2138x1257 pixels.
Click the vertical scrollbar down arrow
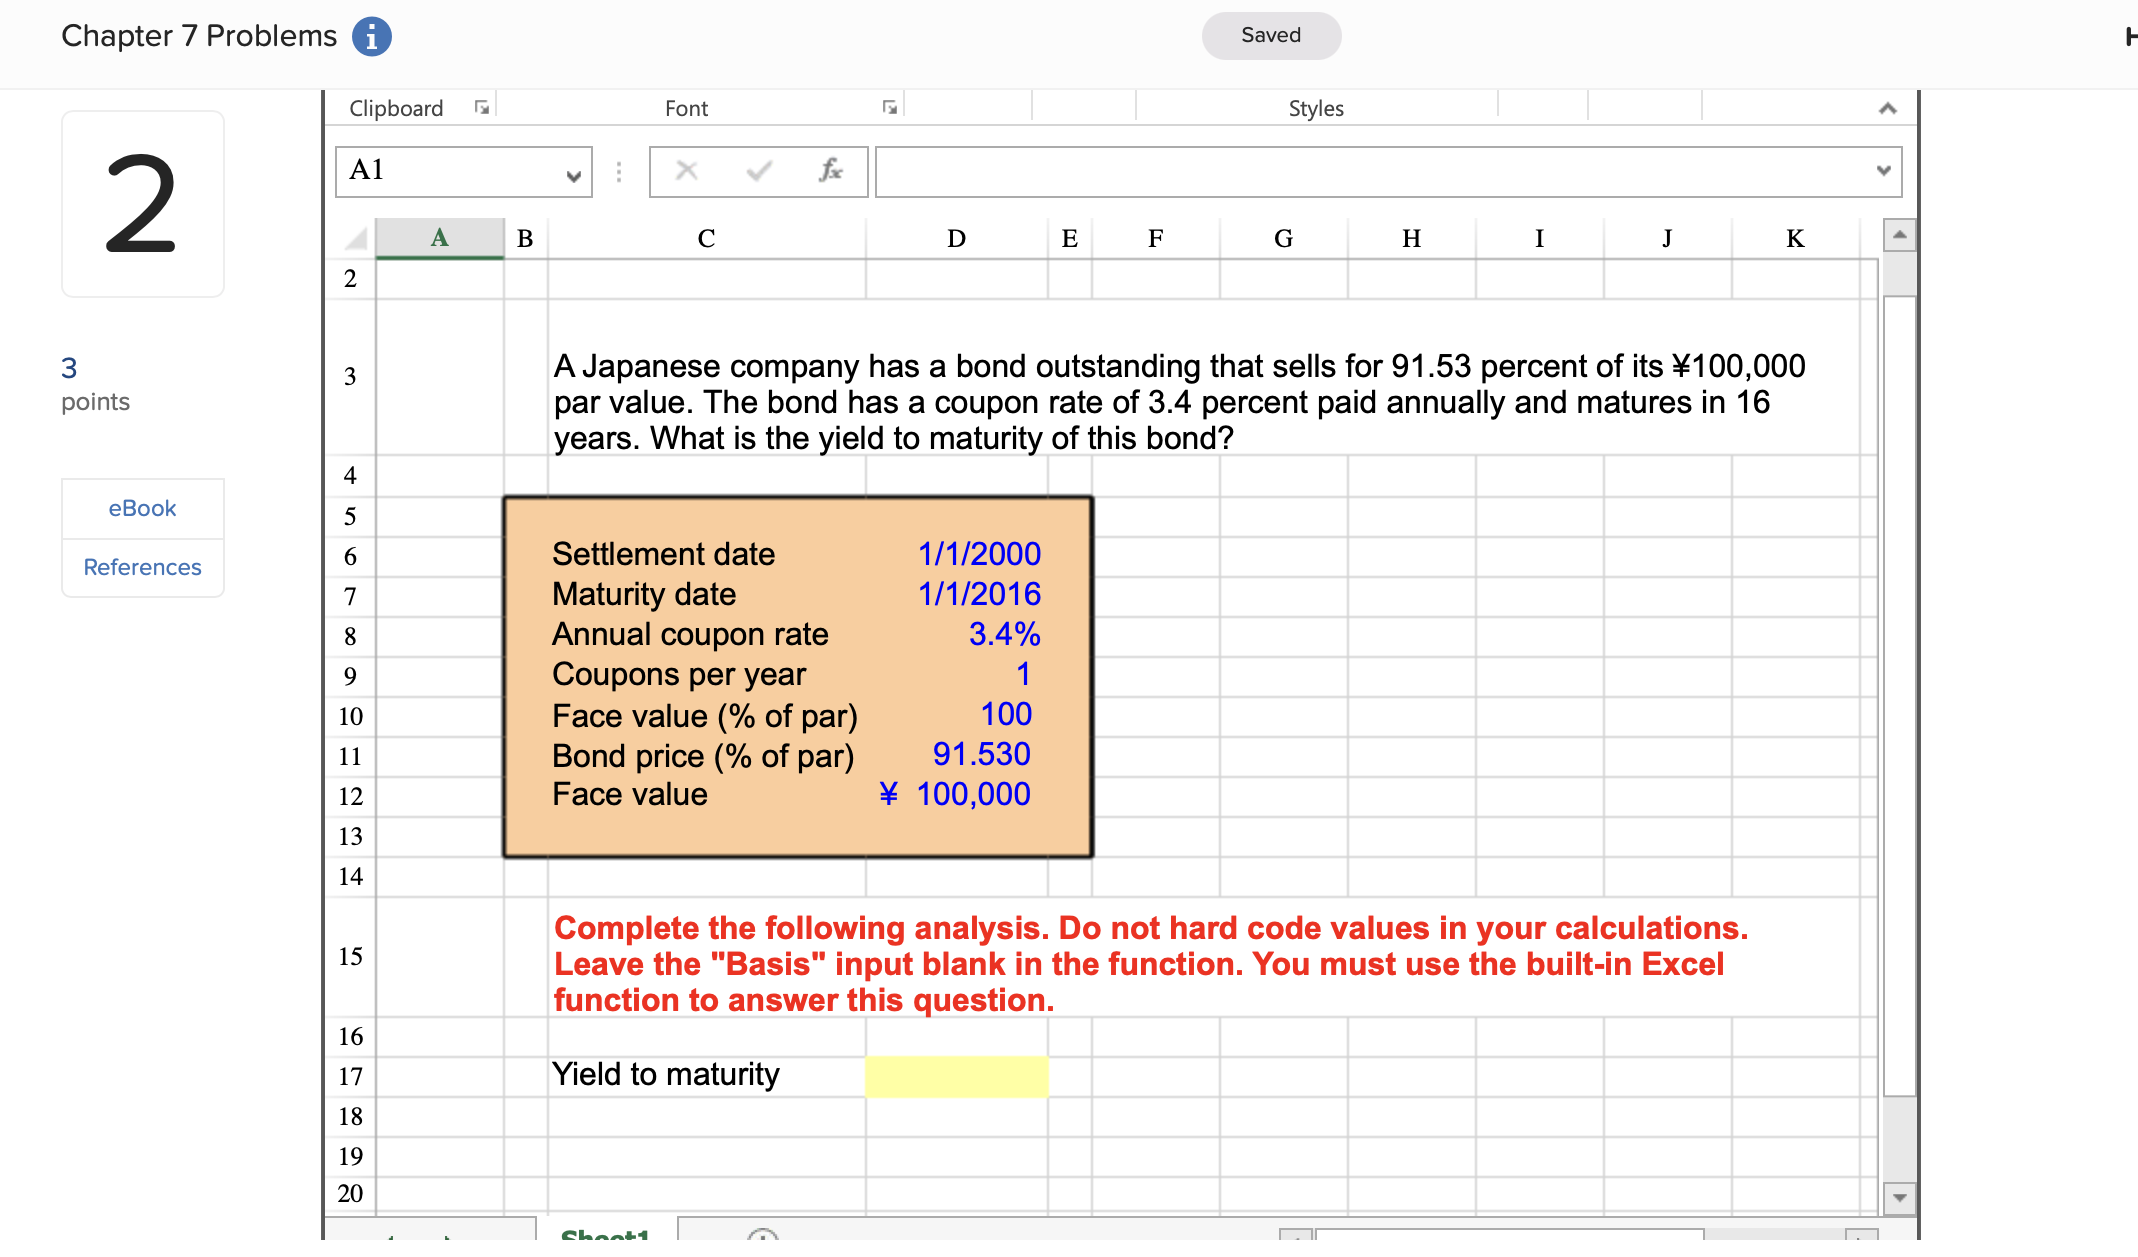[1899, 1197]
